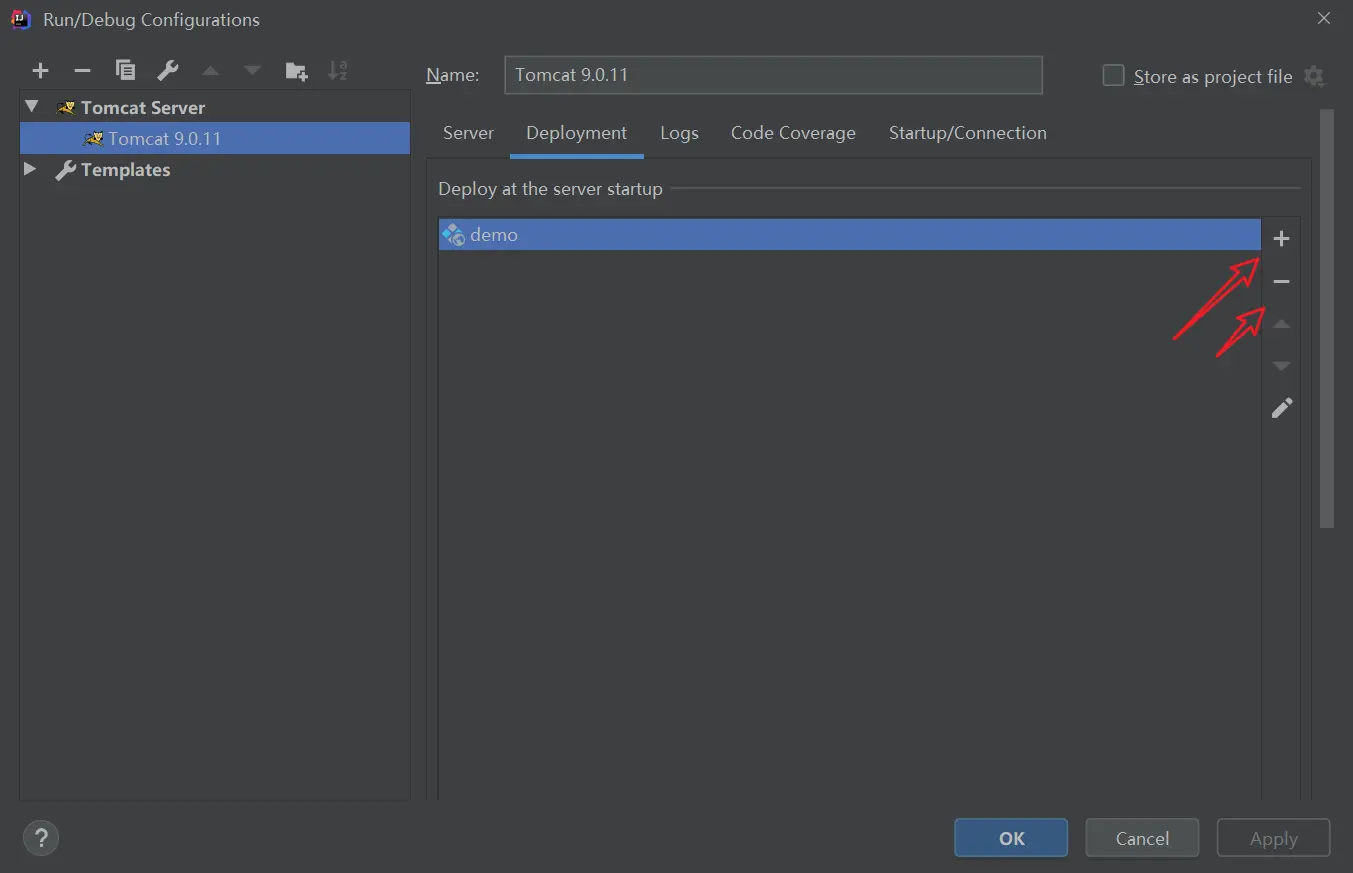The width and height of the screenshot is (1353, 873).
Task: Enable Store as project file checkbox
Action: (1113, 76)
